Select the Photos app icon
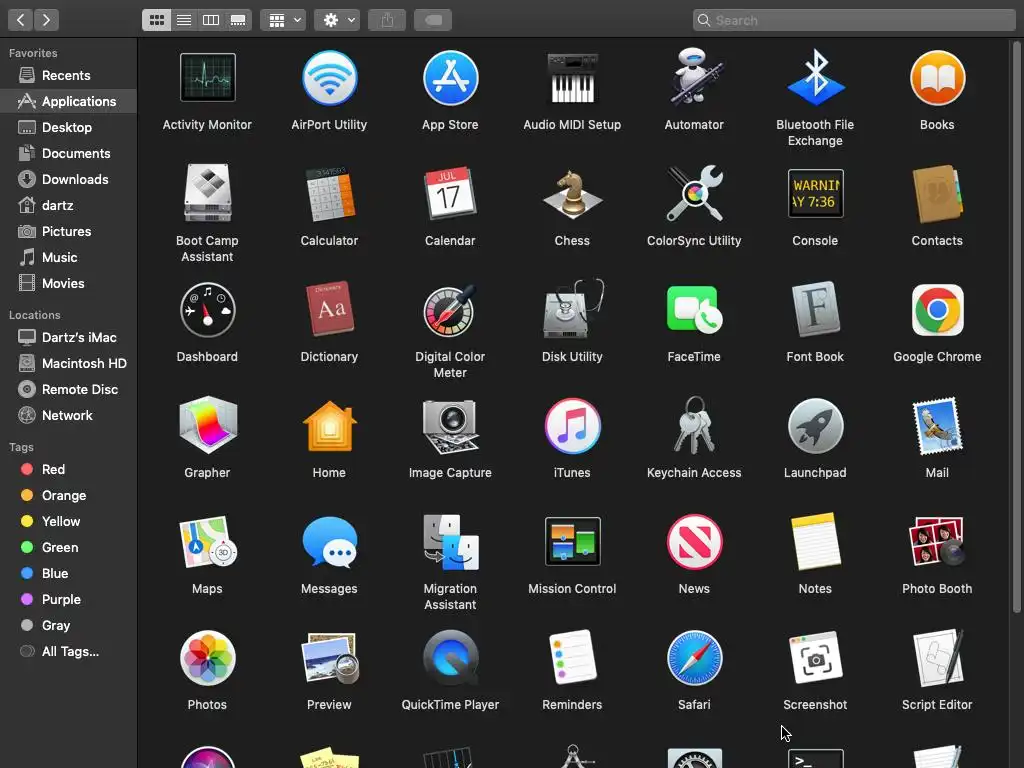This screenshot has width=1024, height=768. click(208, 658)
